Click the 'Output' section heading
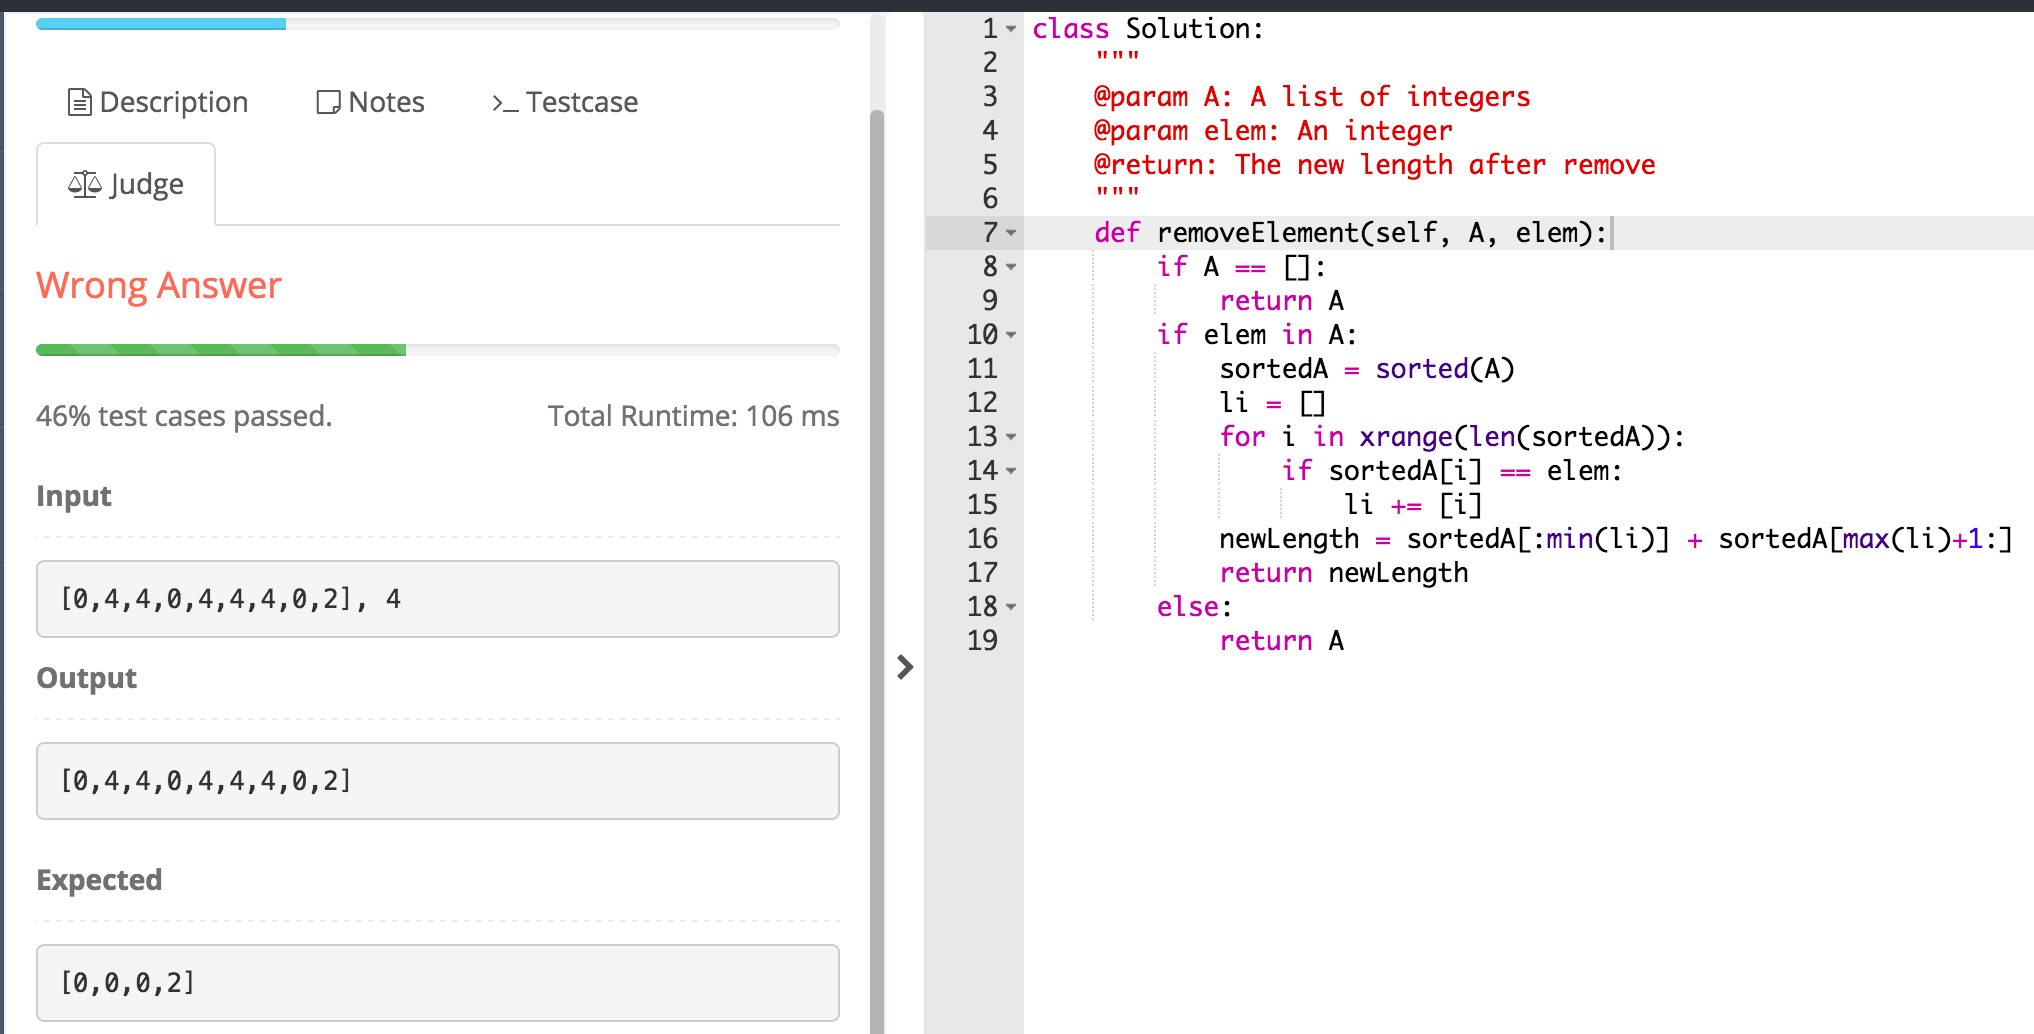The image size is (2034, 1034). coord(87,678)
